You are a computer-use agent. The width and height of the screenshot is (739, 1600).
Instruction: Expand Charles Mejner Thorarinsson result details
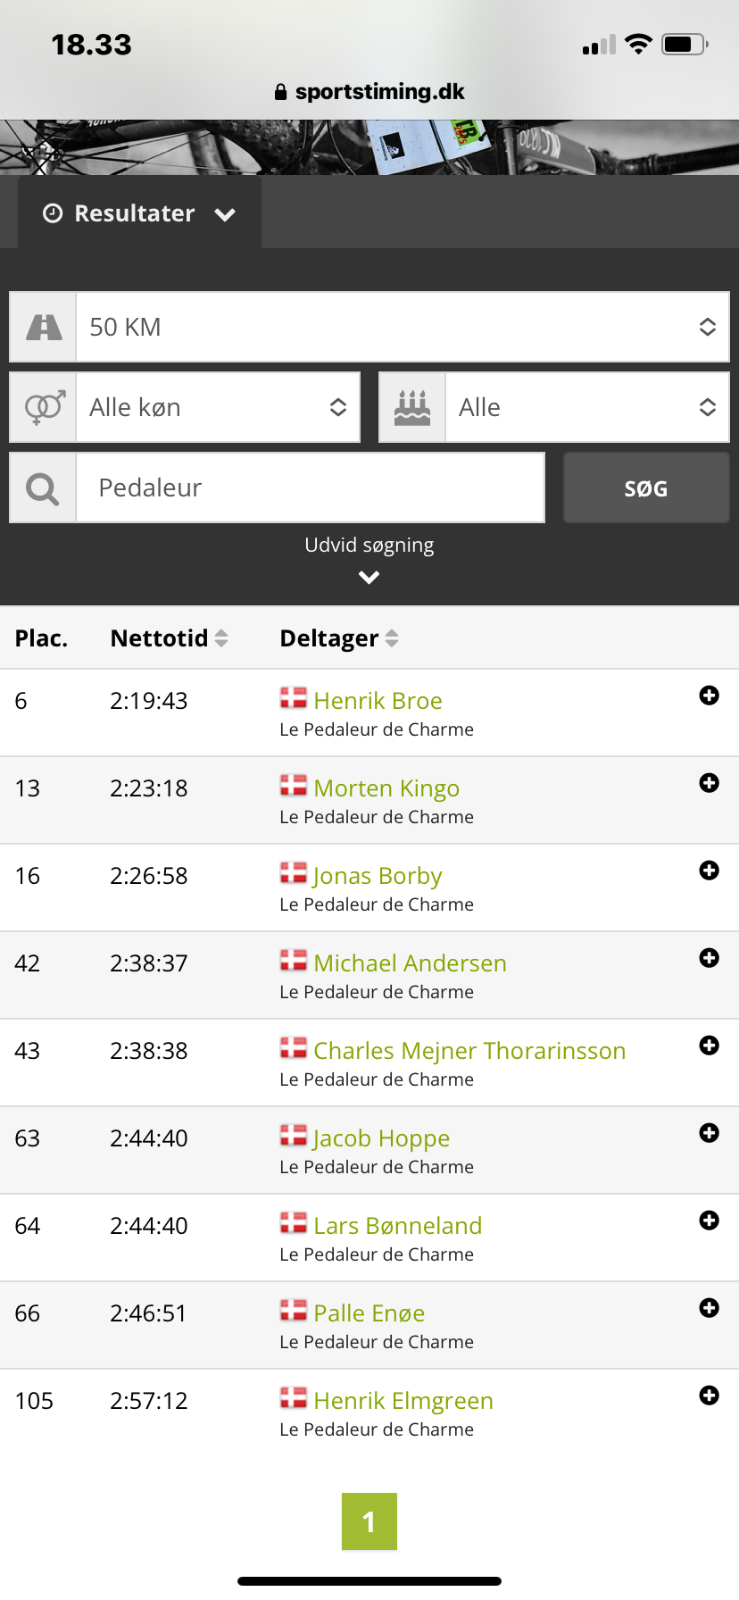709,1045
